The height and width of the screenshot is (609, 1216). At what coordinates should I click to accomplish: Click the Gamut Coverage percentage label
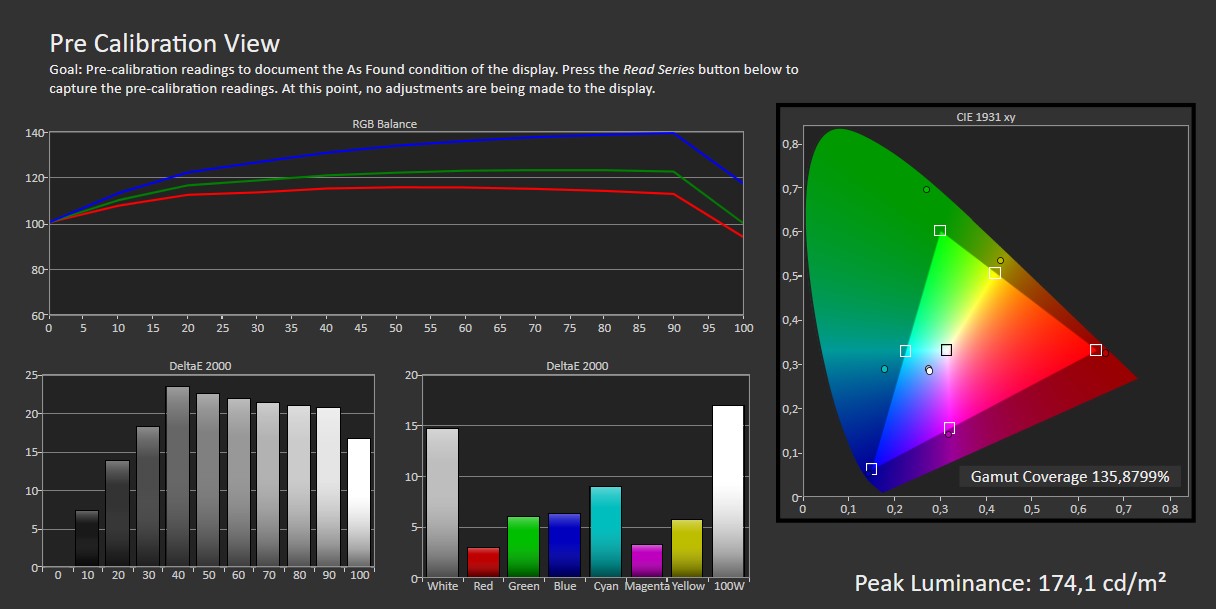1070,476
